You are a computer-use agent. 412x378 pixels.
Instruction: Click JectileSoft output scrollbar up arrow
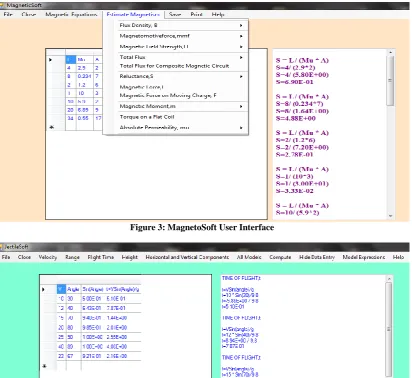388,279
